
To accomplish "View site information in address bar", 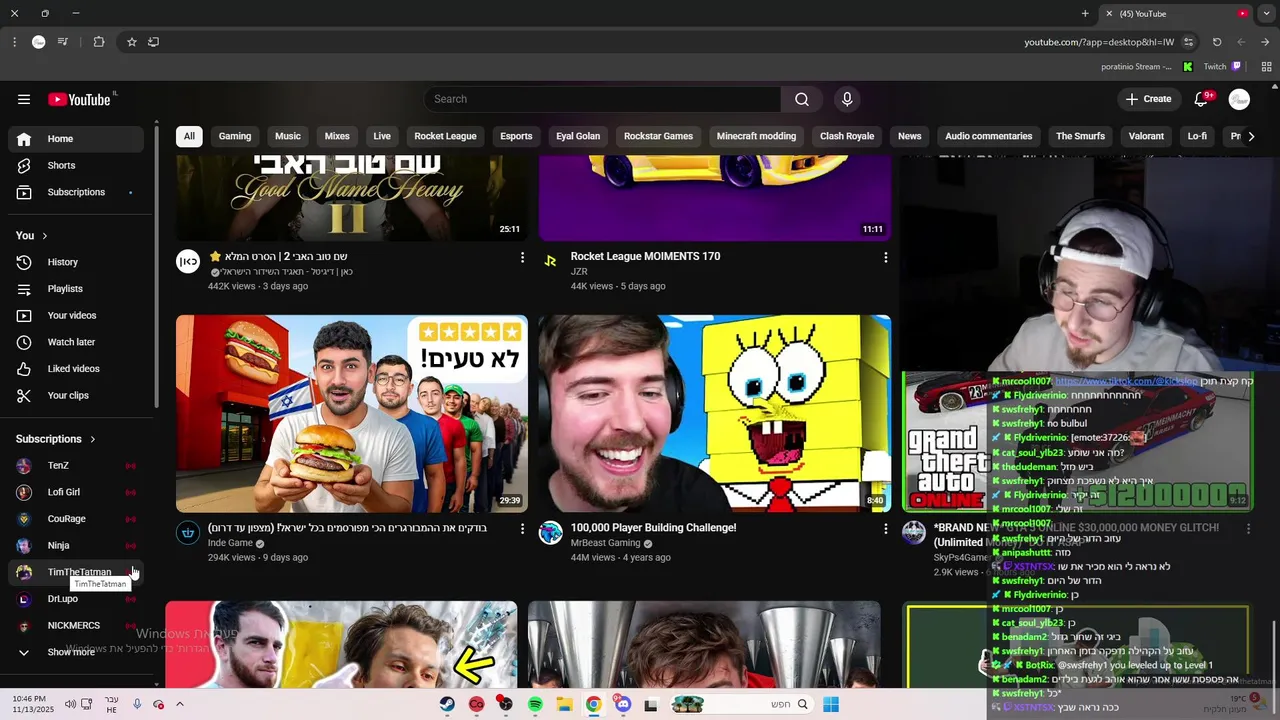I will [x=1188, y=42].
